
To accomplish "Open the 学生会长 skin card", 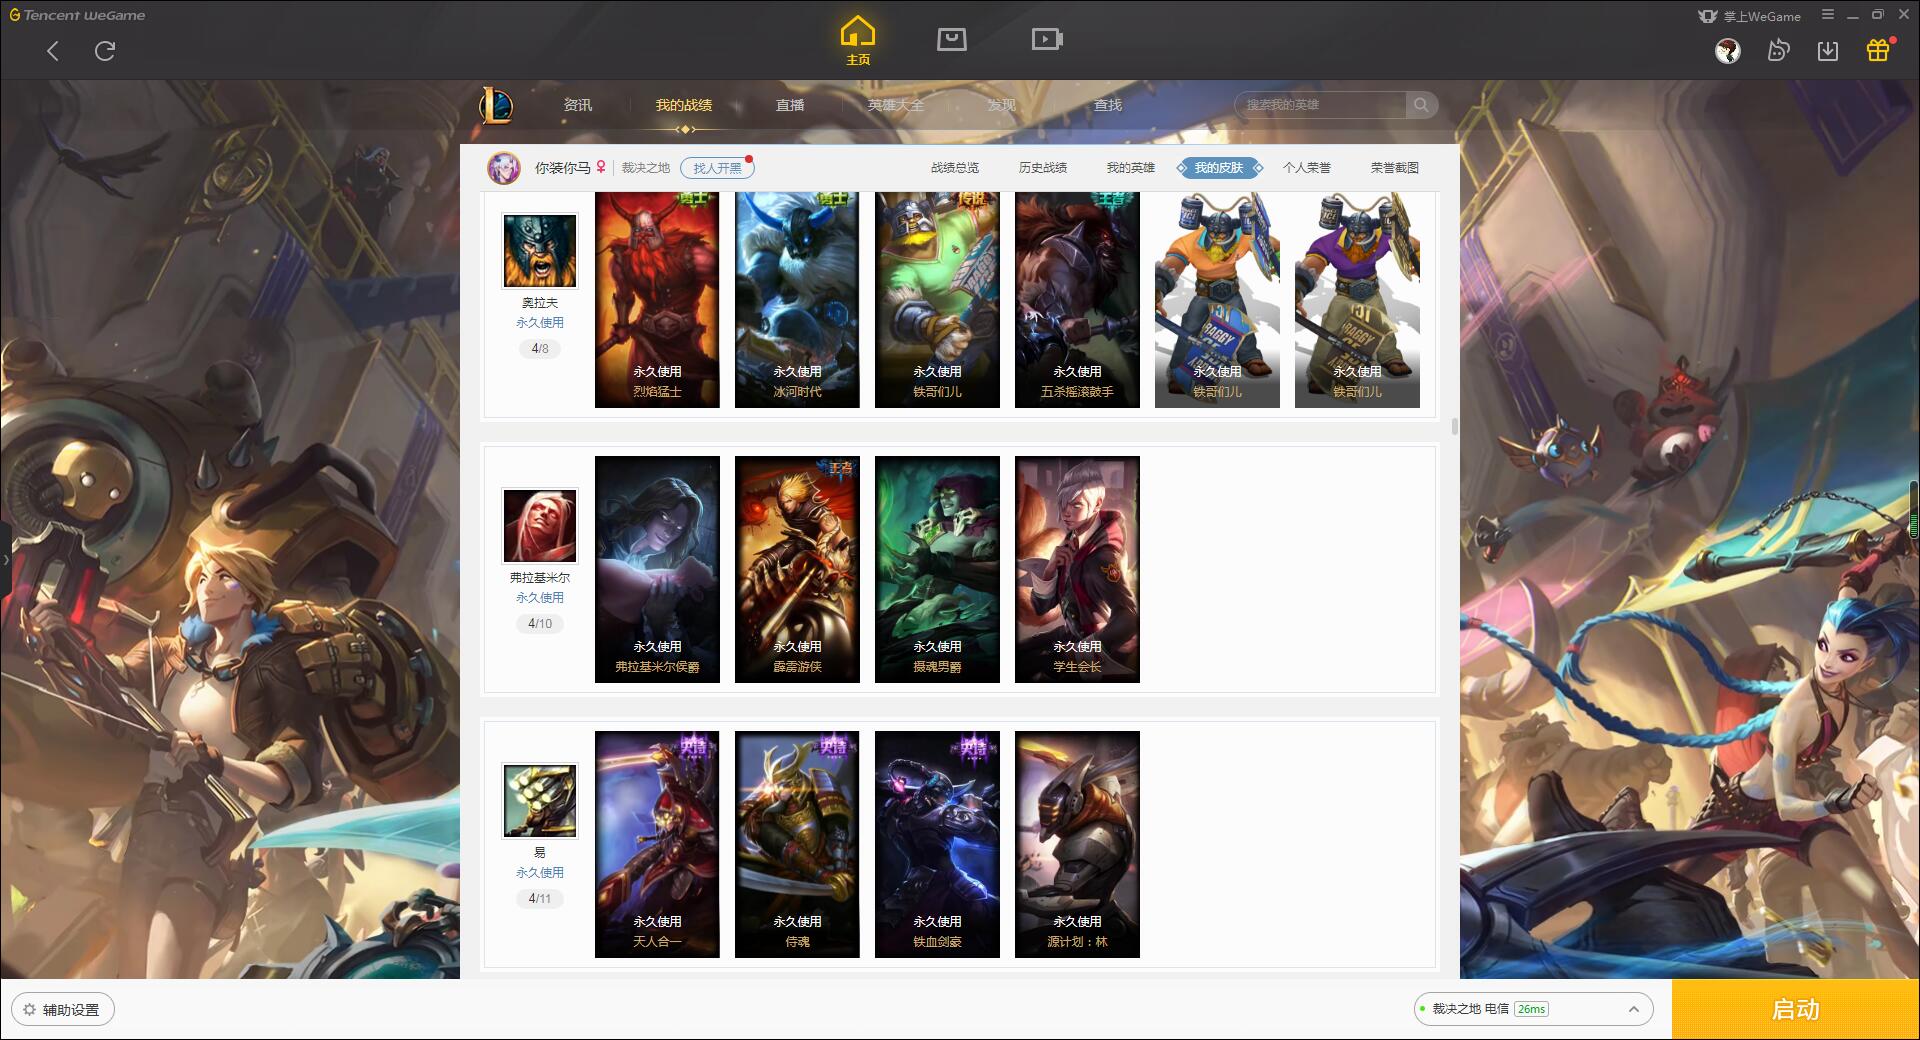I will (1077, 570).
